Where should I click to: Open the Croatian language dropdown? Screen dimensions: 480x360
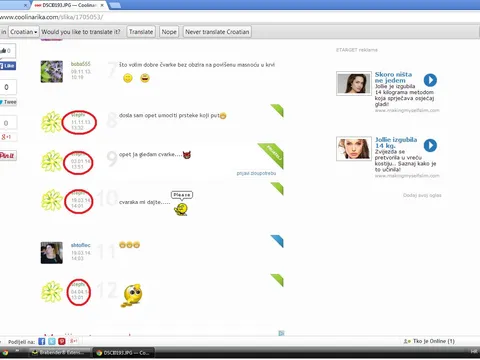click(24, 32)
